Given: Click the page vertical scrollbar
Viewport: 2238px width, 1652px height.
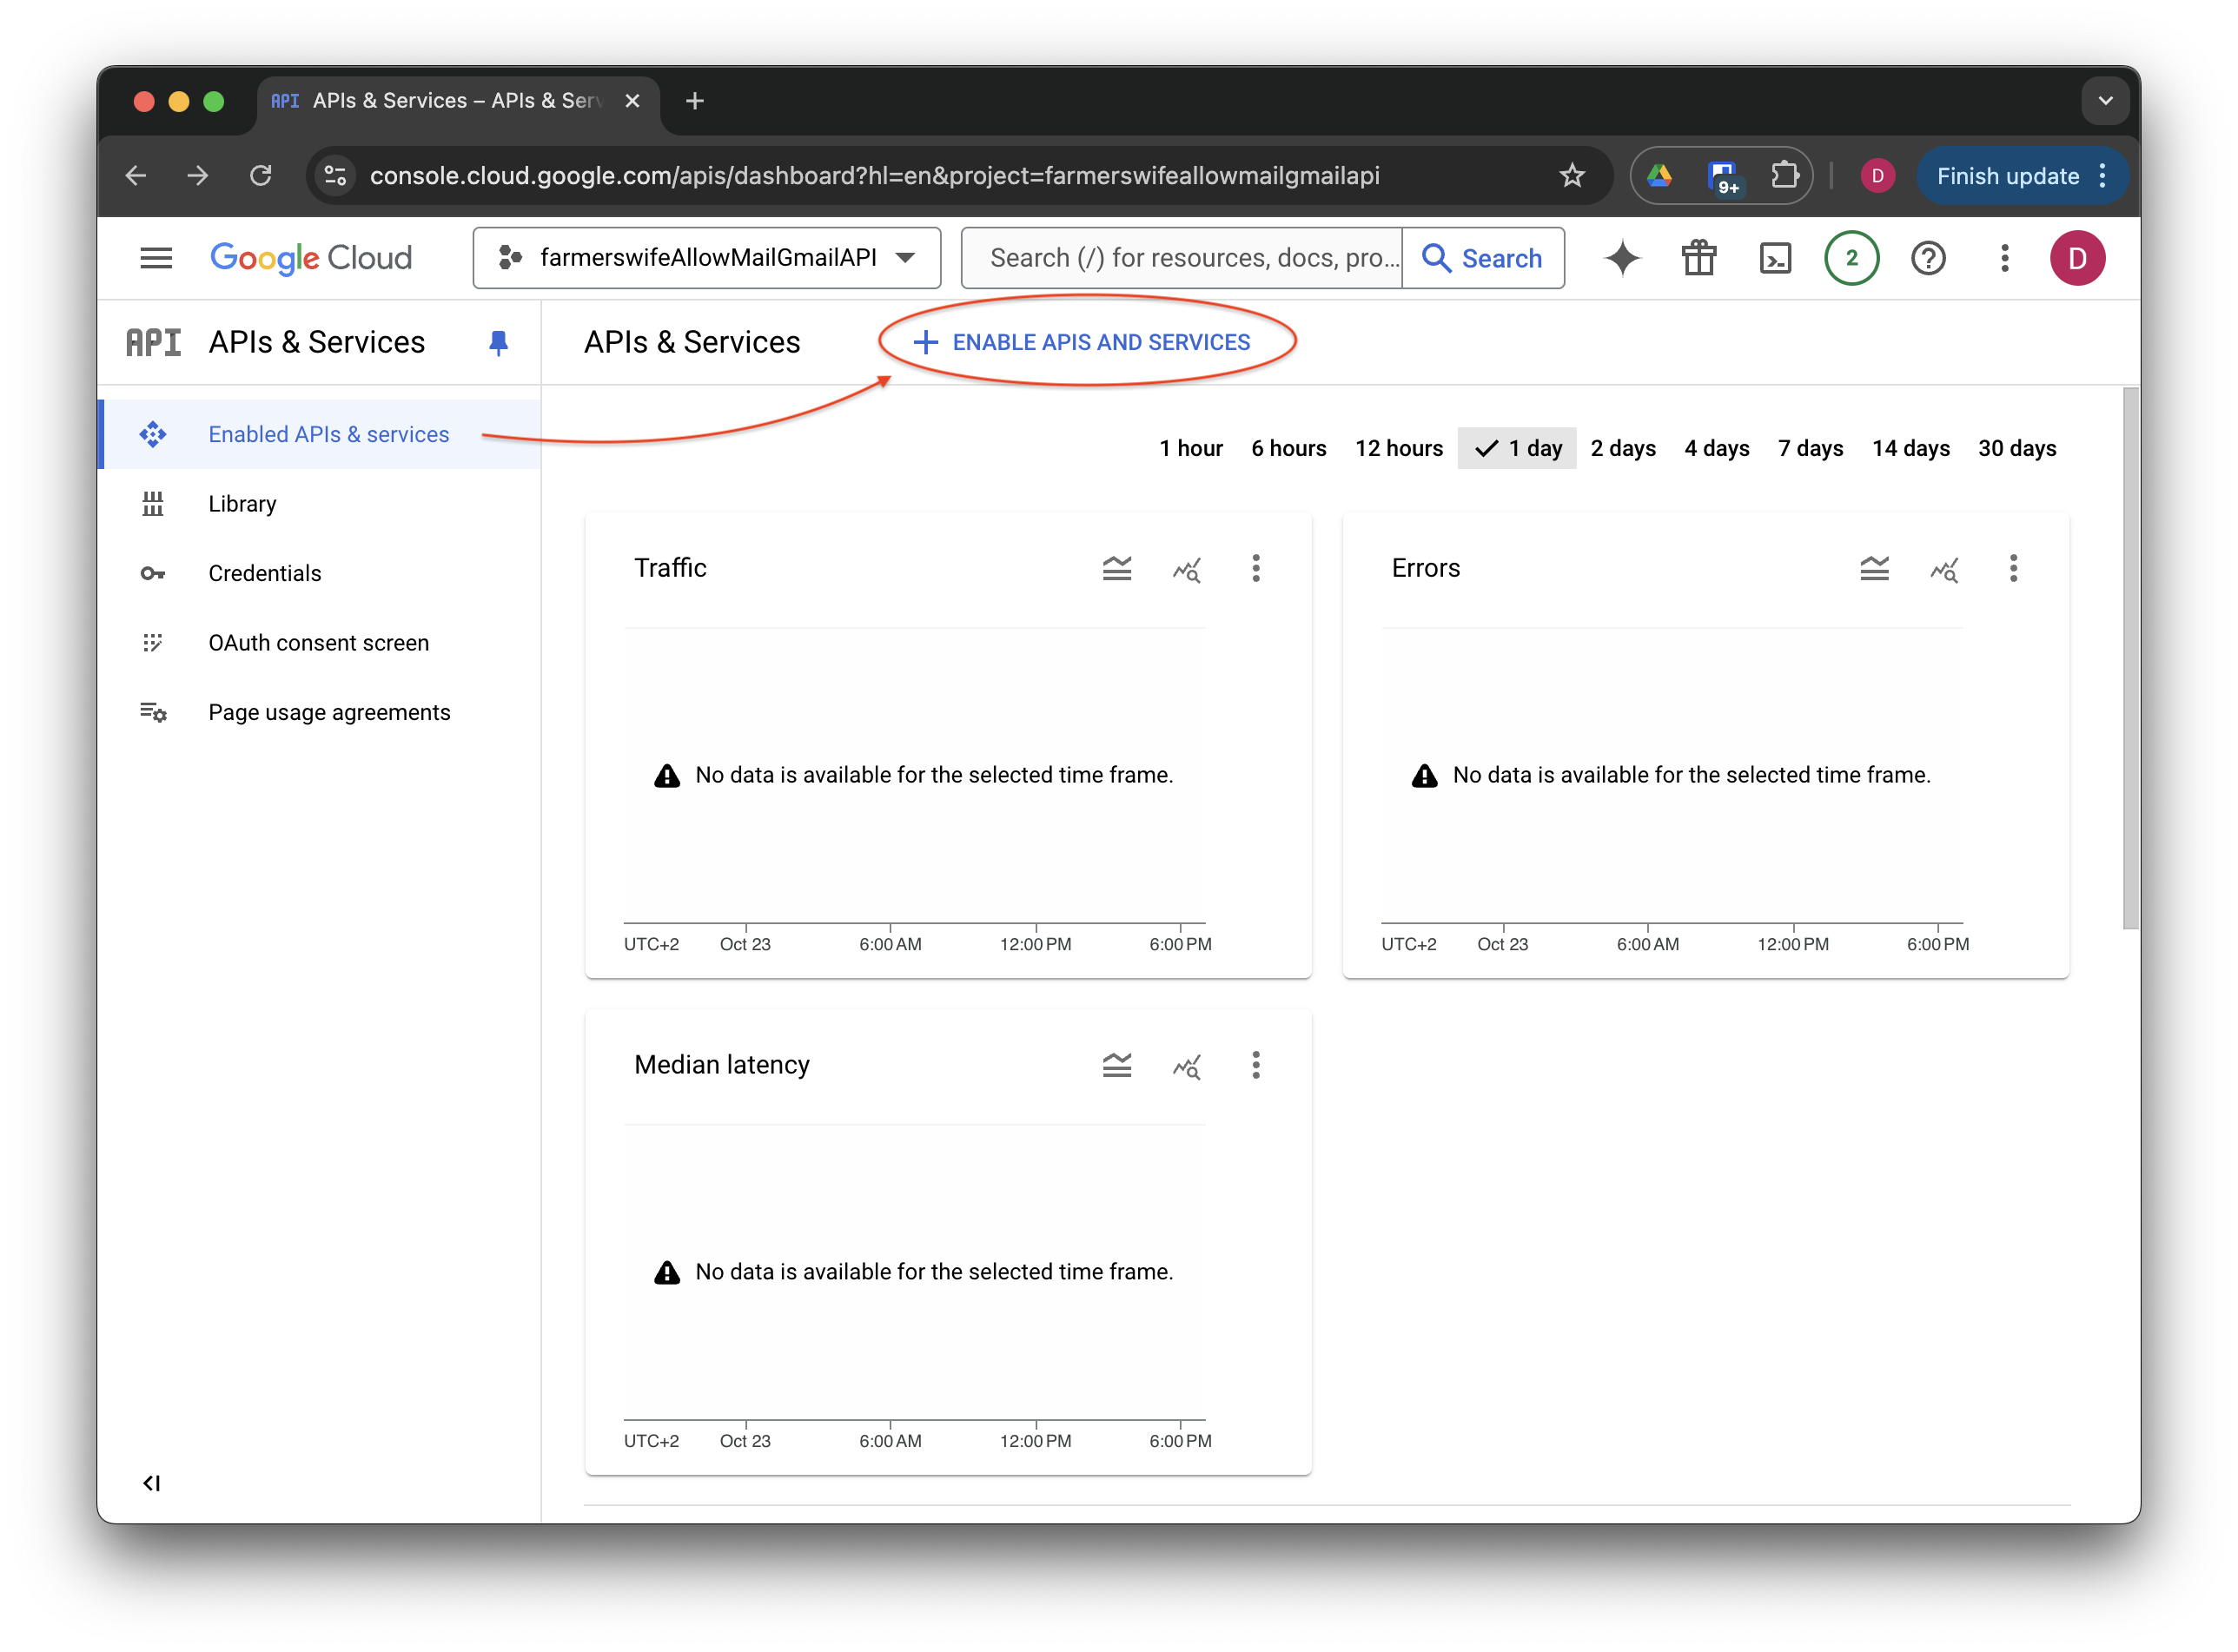Looking at the screenshot, I should coord(2130,660).
